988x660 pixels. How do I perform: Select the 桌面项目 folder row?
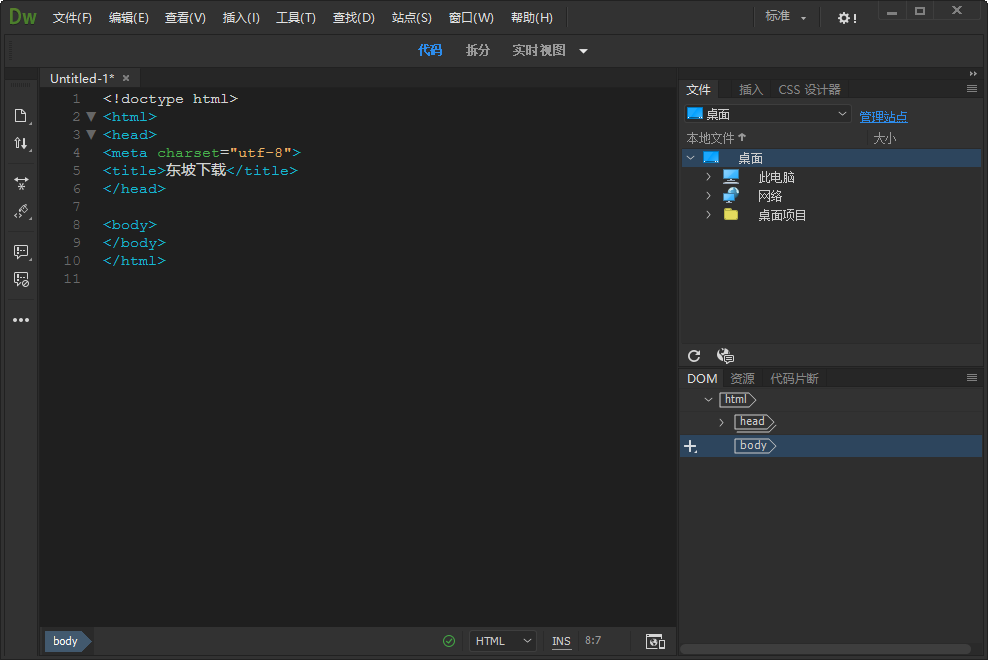point(830,215)
